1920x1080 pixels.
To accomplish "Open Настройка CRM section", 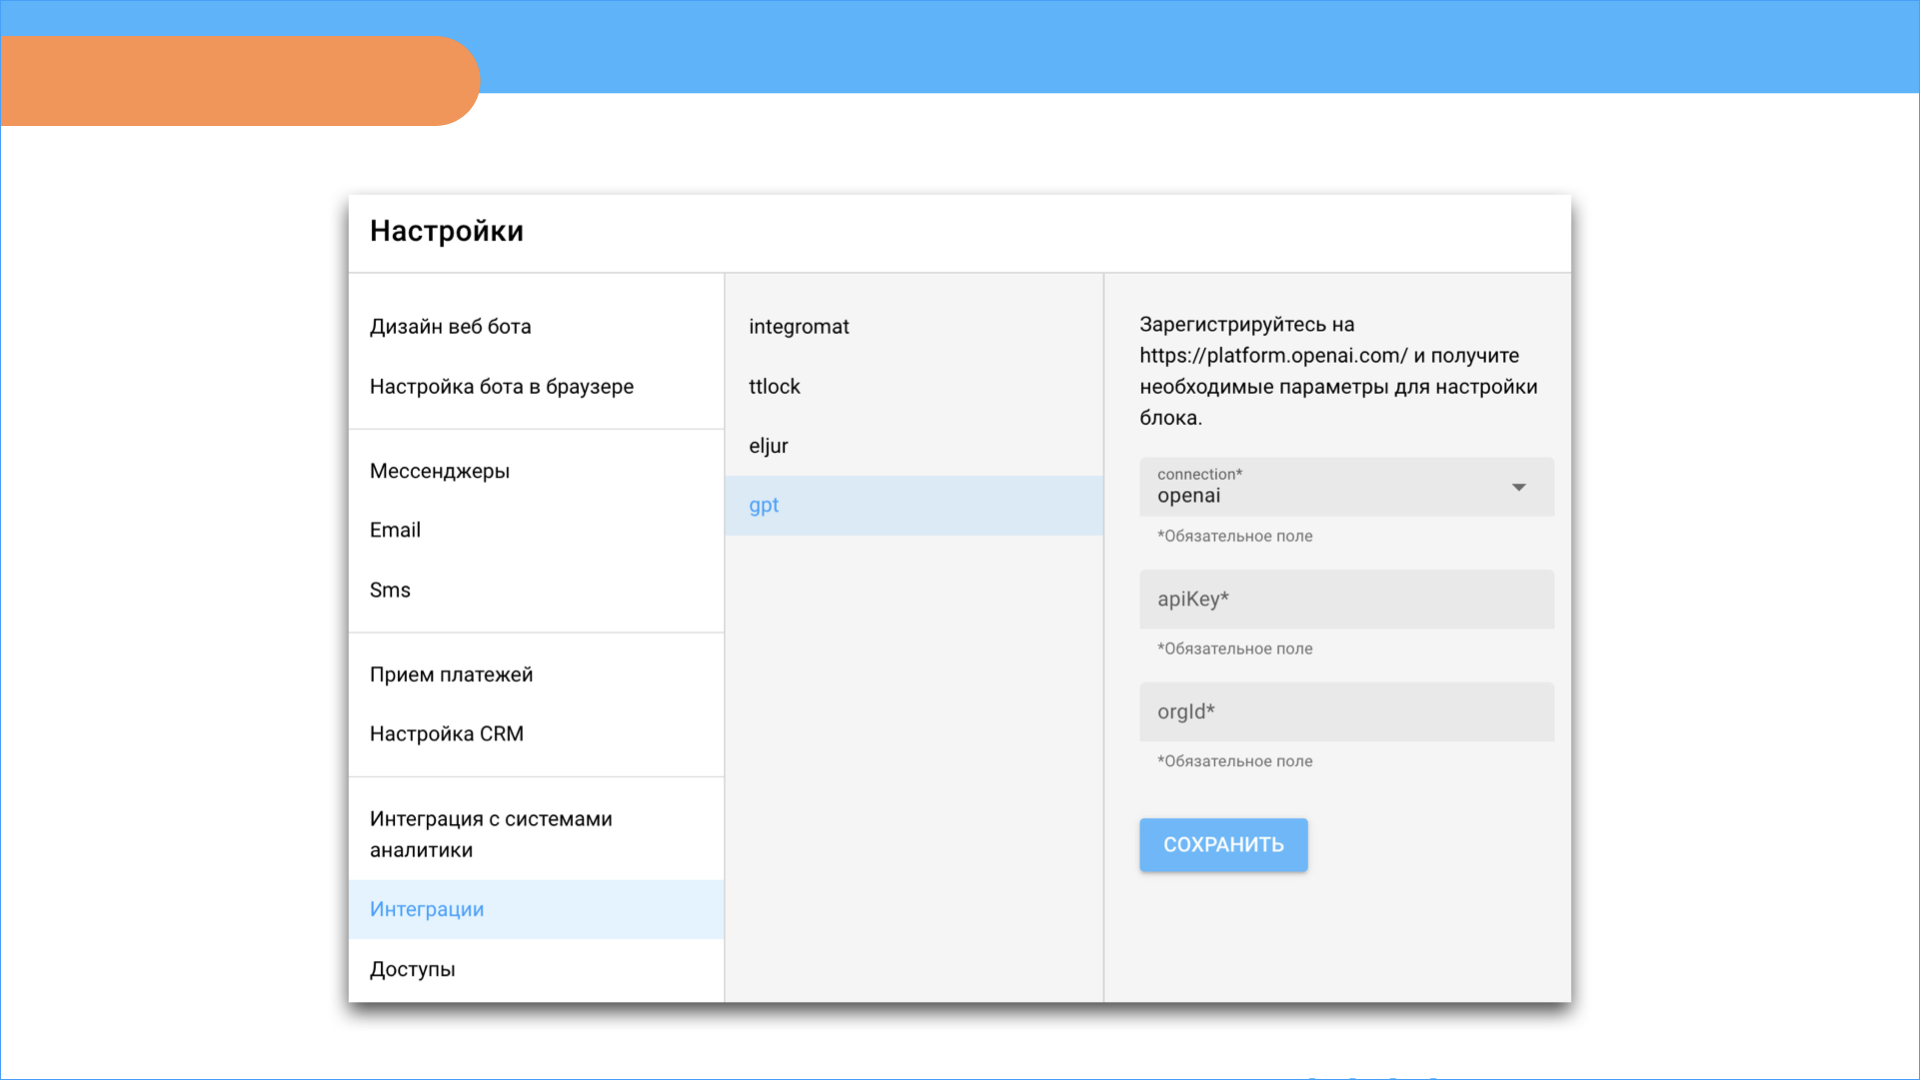I will point(536,734).
